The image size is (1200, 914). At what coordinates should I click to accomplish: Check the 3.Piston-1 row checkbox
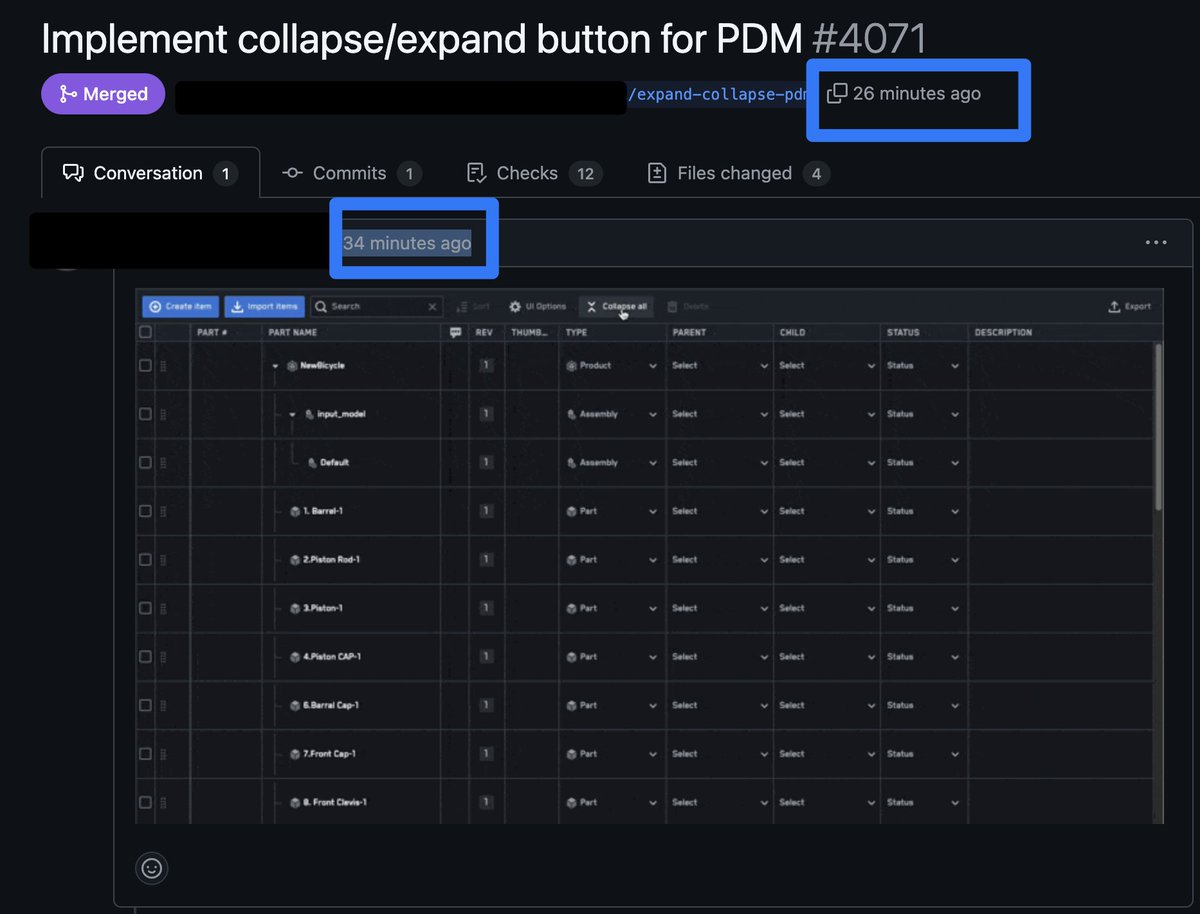coord(145,608)
